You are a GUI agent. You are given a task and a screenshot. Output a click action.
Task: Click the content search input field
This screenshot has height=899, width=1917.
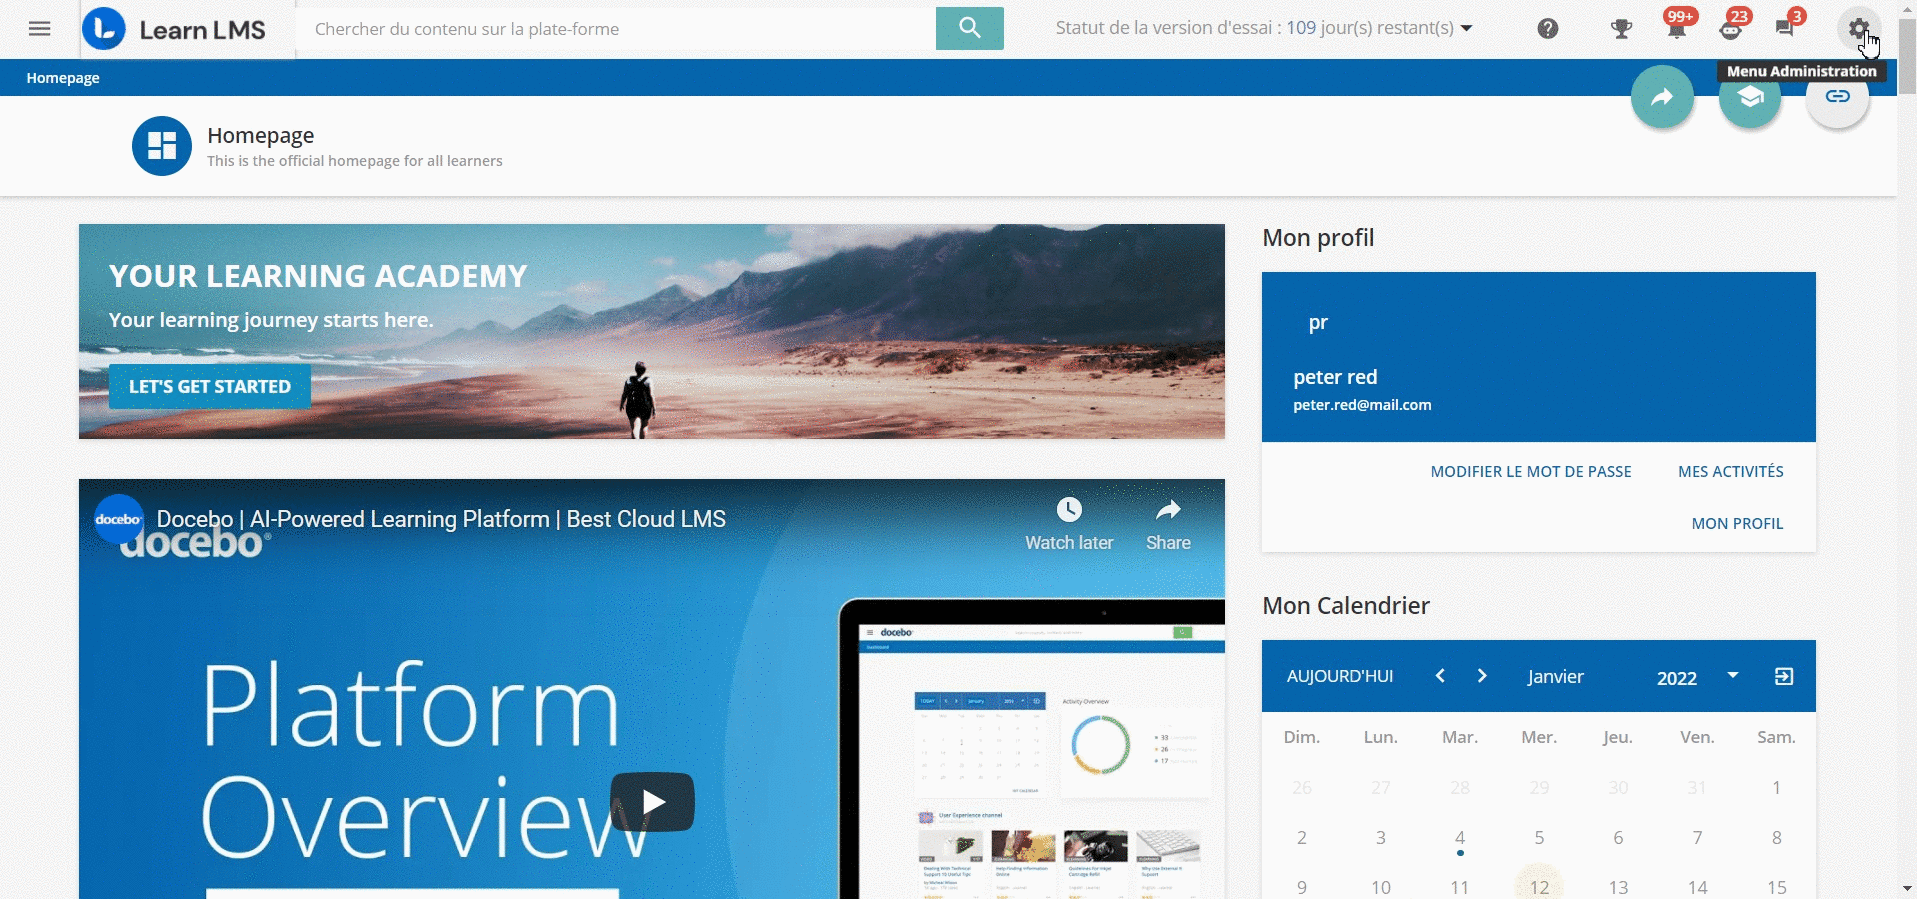pos(615,29)
